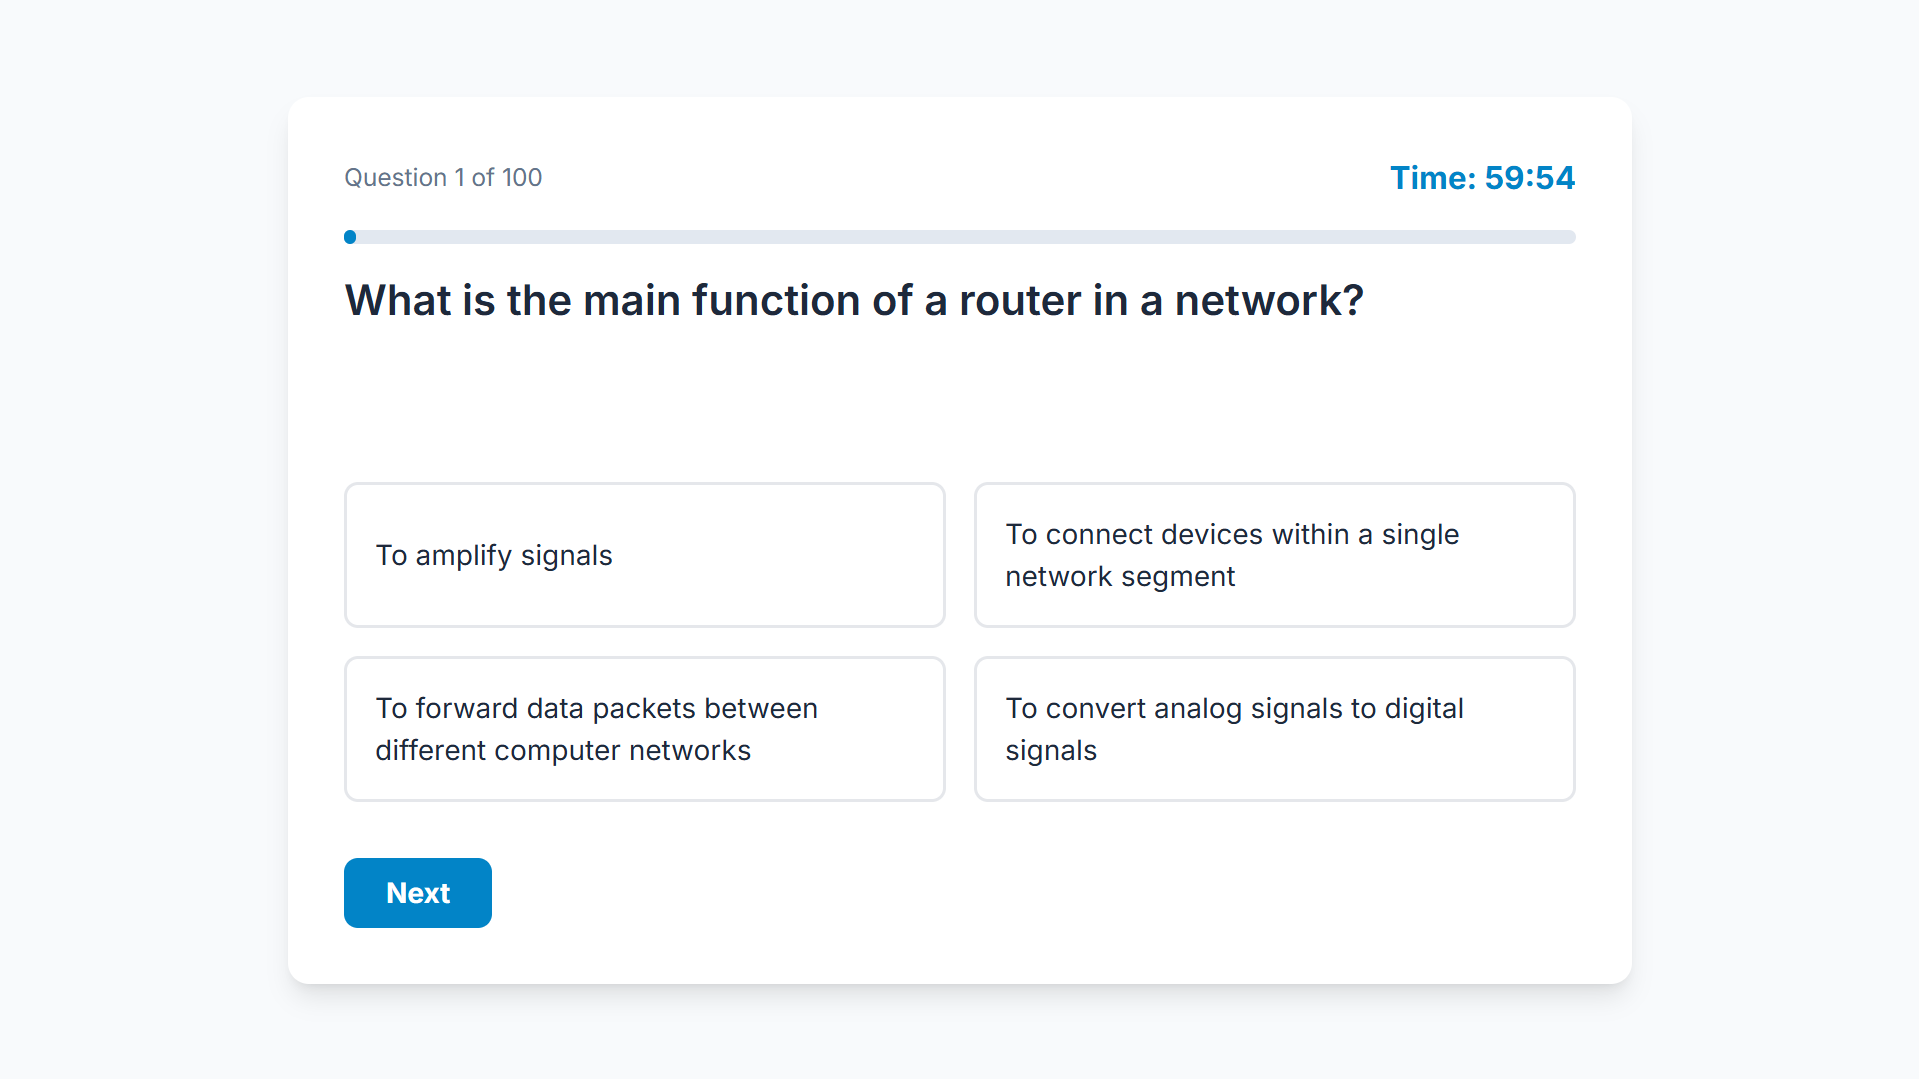The width and height of the screenshot is (1919, 1079).
Task: Select "To convert analog signals to digital signals"
Action: (1274, 729)
